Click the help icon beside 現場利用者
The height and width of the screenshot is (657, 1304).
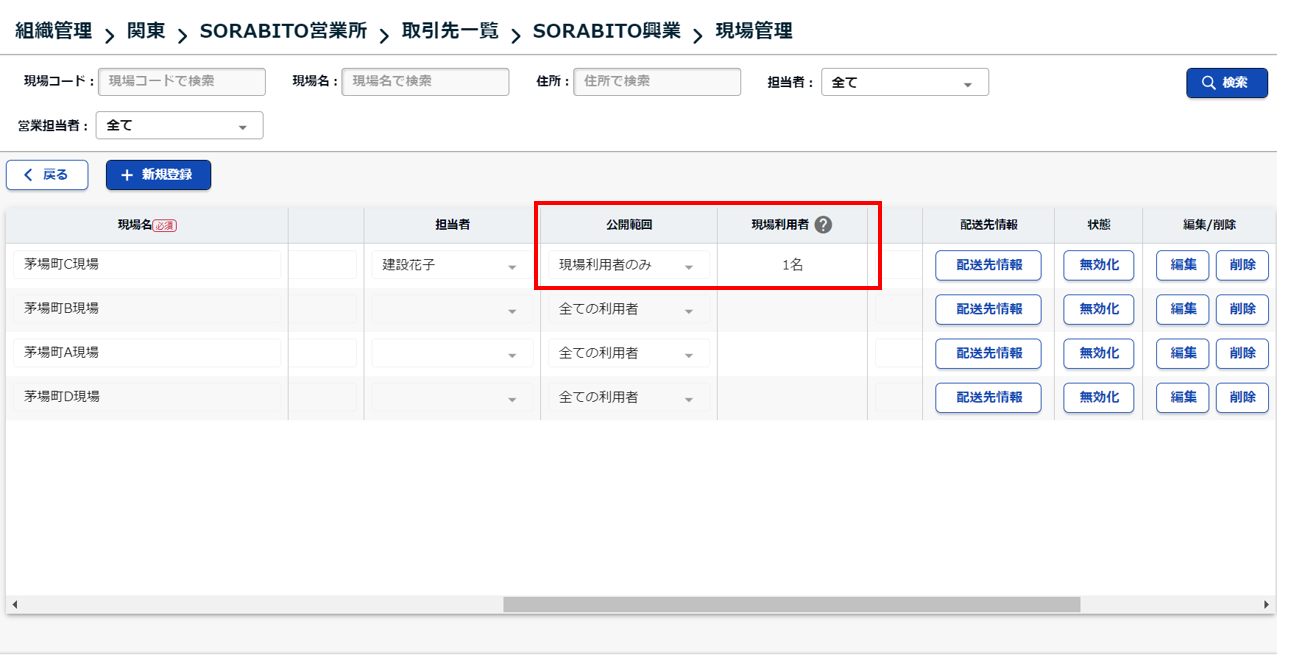(823, 225)
